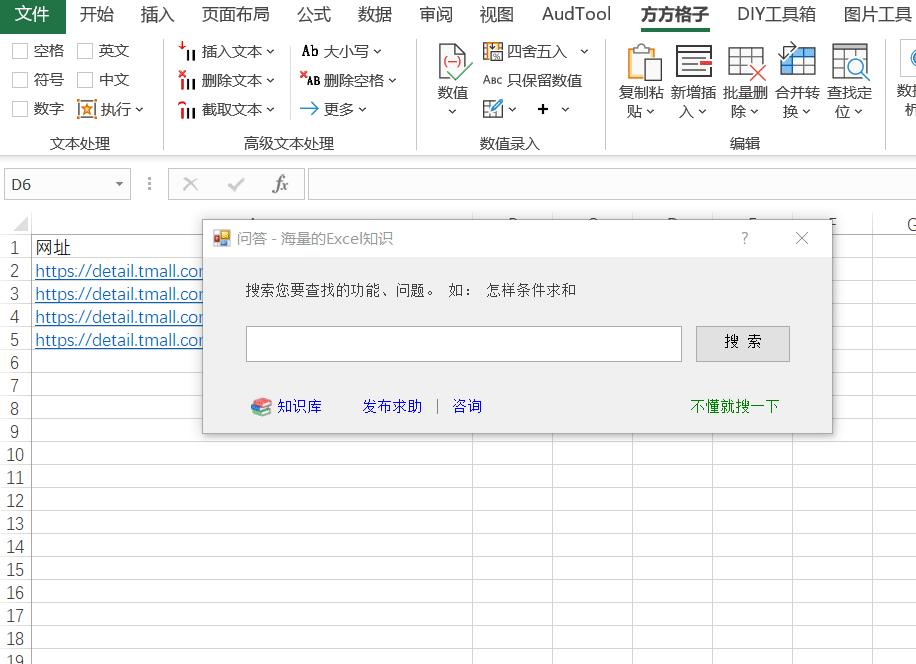Open the DIY工具箱 tab
The image size is (916, 664).
pos(776,14)
